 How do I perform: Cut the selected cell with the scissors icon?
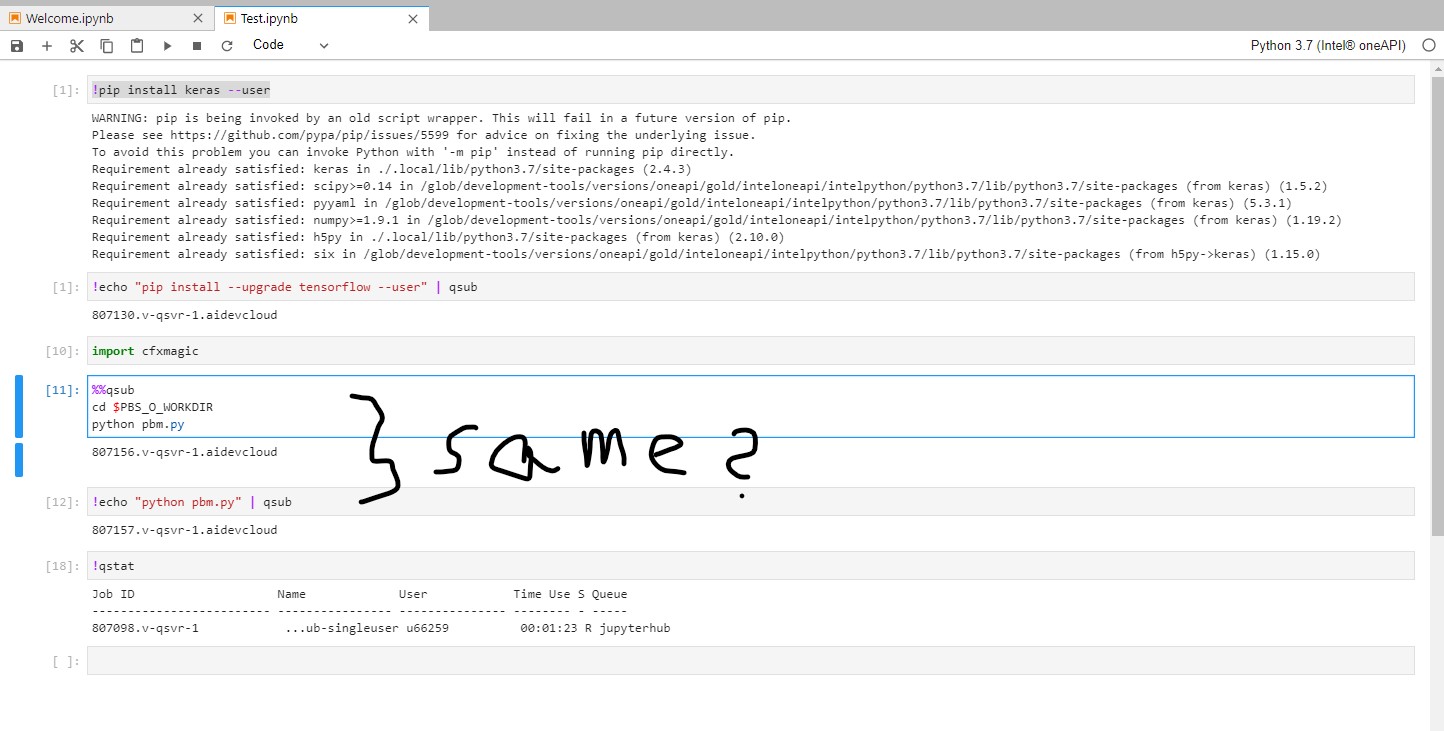click(x=76, y=45)
